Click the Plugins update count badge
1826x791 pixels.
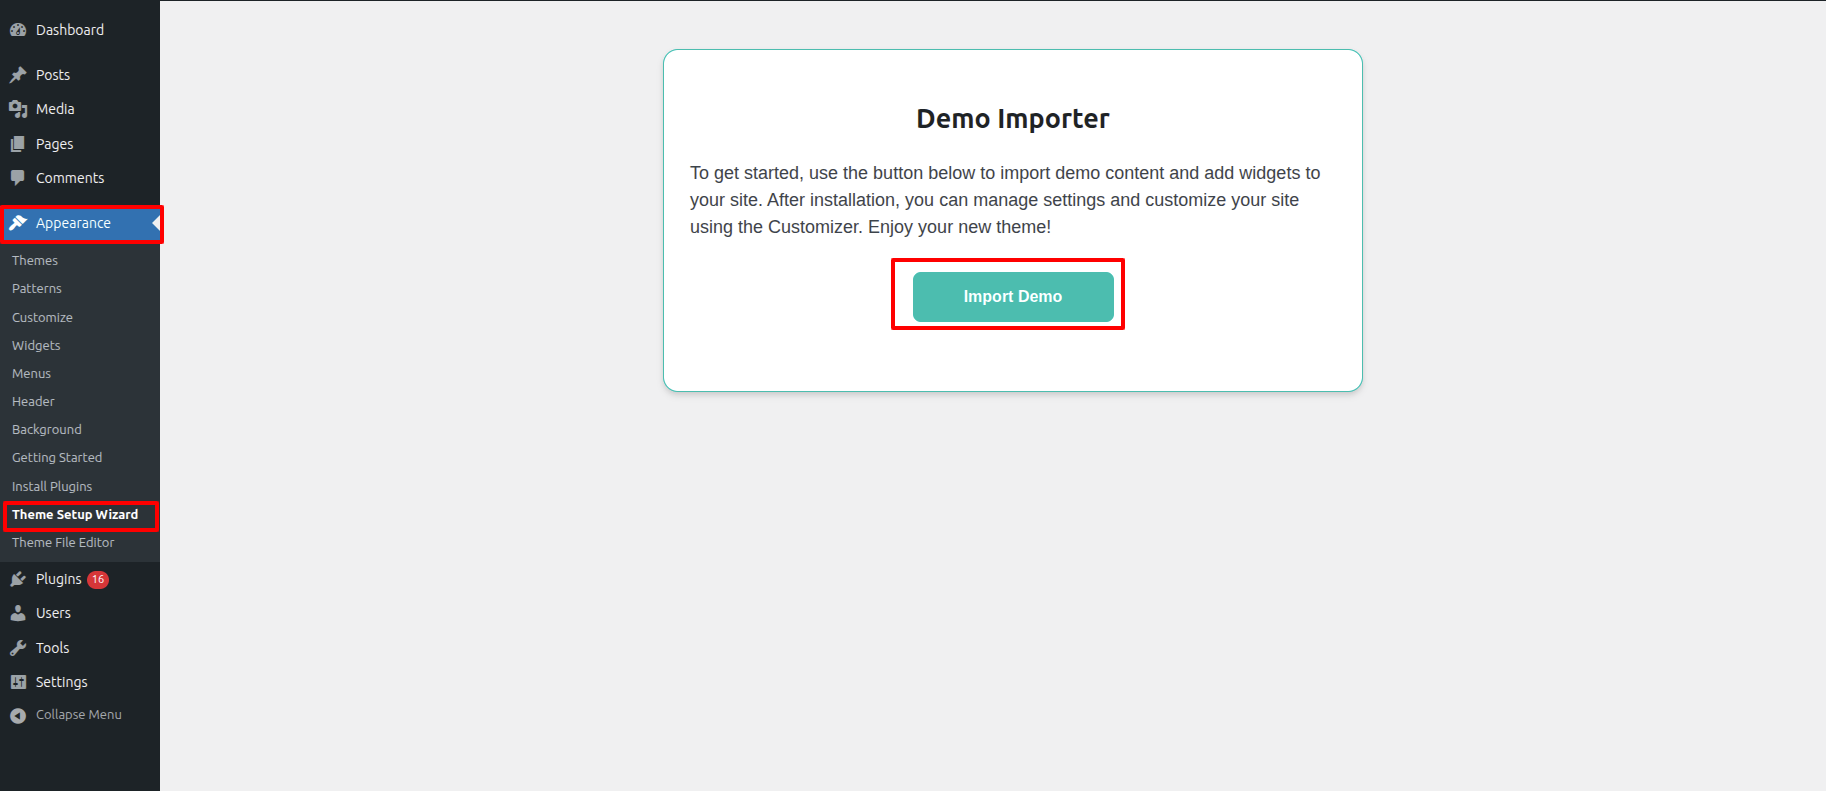[x=98, y=580]
